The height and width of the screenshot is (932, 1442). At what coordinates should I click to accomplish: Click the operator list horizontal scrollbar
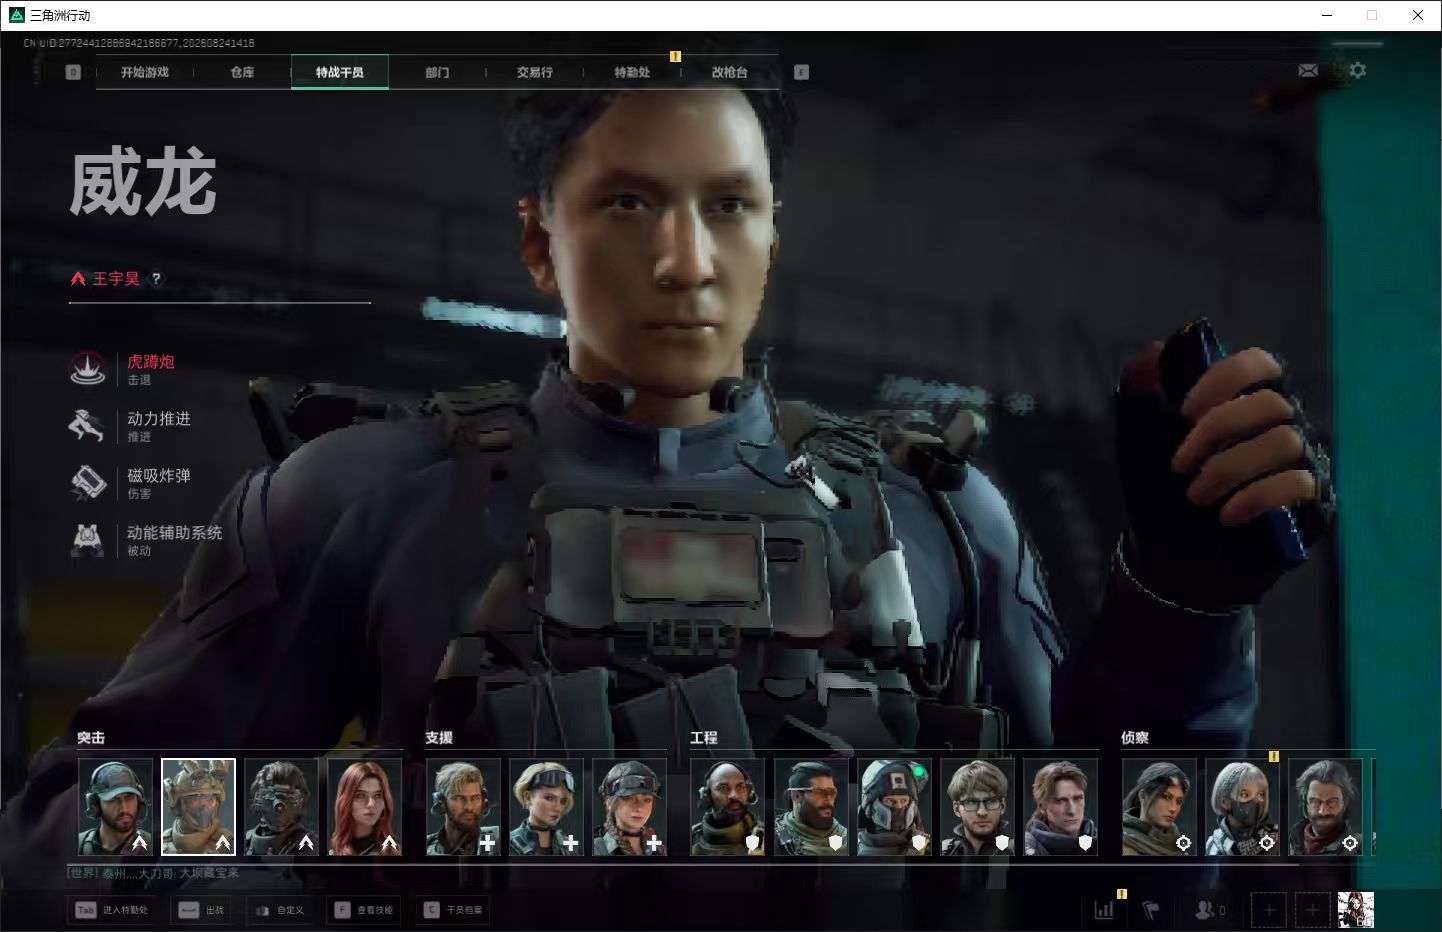pyautogui.click(x=683, y=863)
